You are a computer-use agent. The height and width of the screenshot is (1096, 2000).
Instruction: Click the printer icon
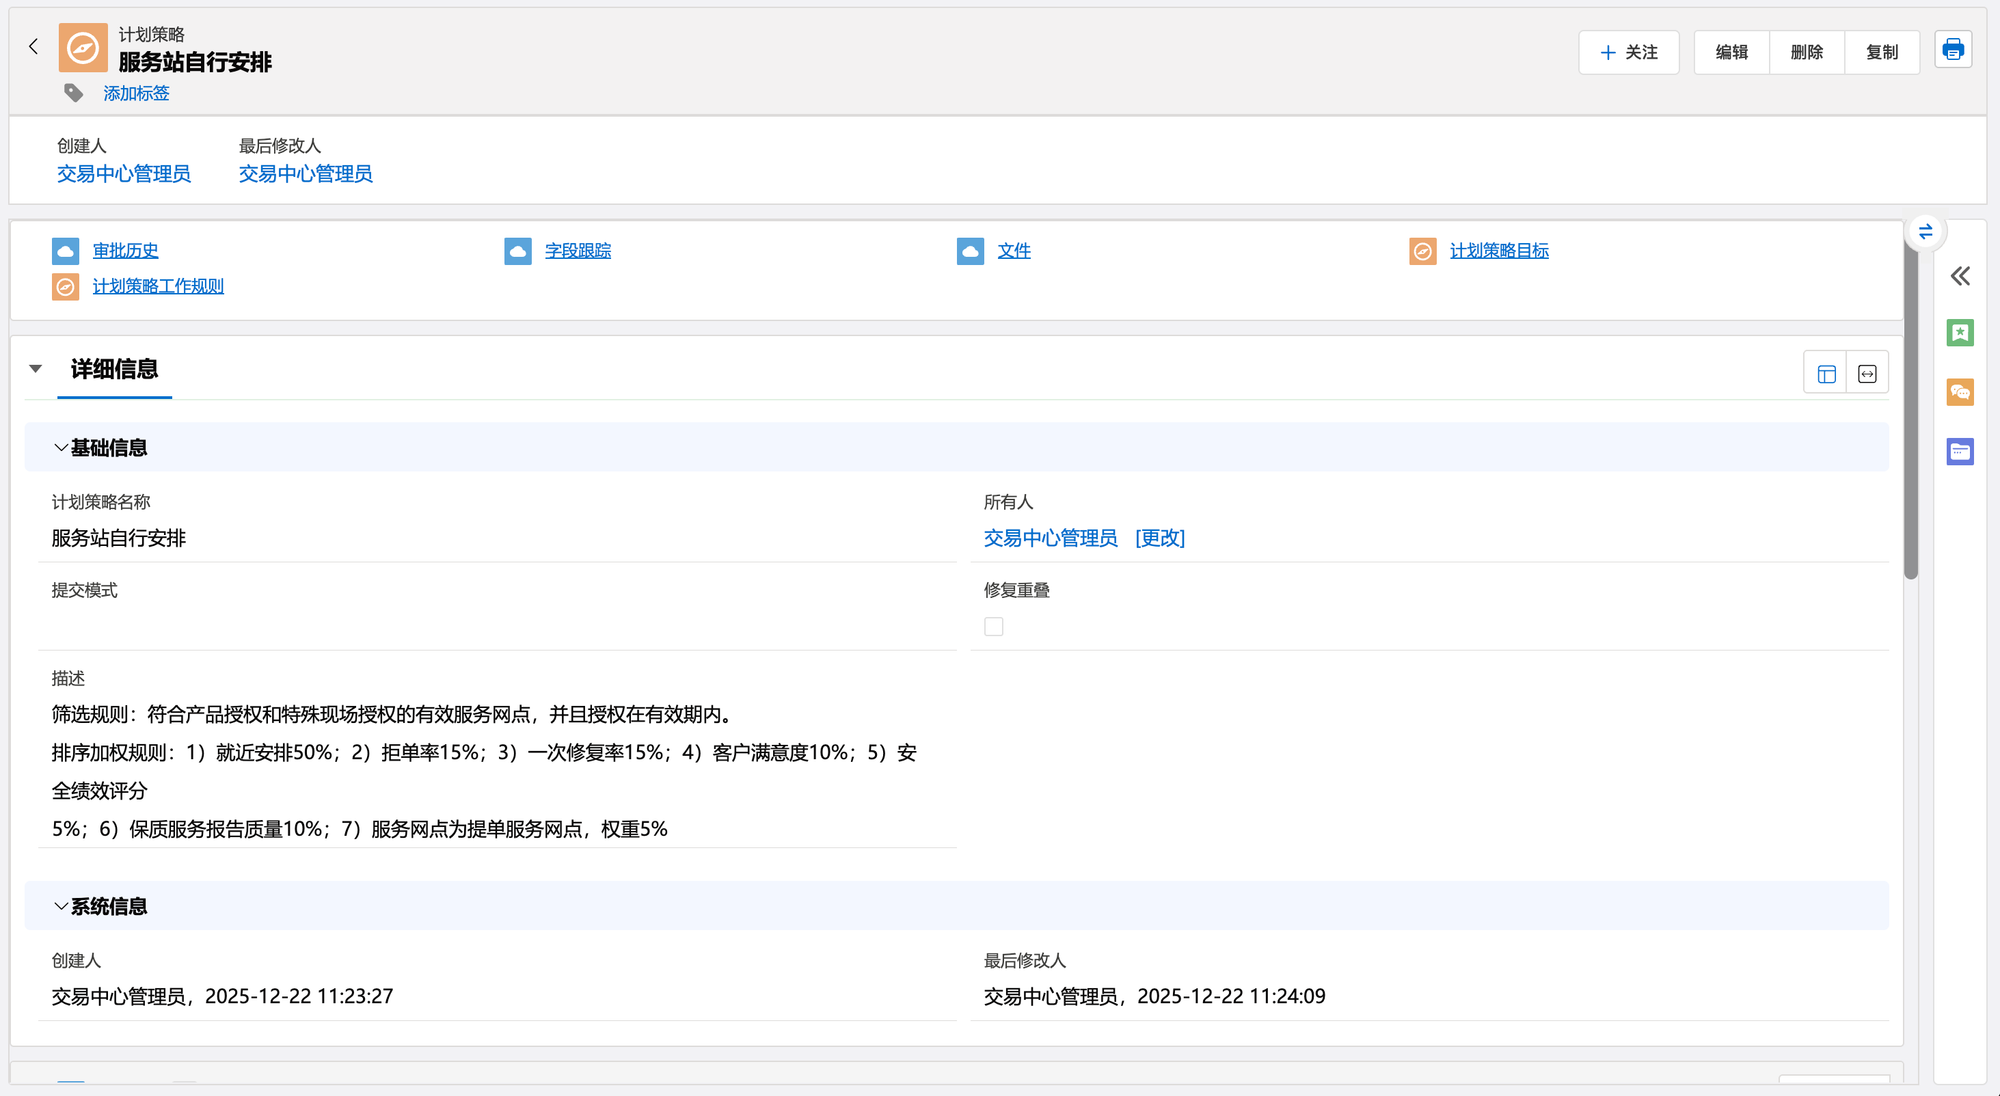tap(1952, 50)
